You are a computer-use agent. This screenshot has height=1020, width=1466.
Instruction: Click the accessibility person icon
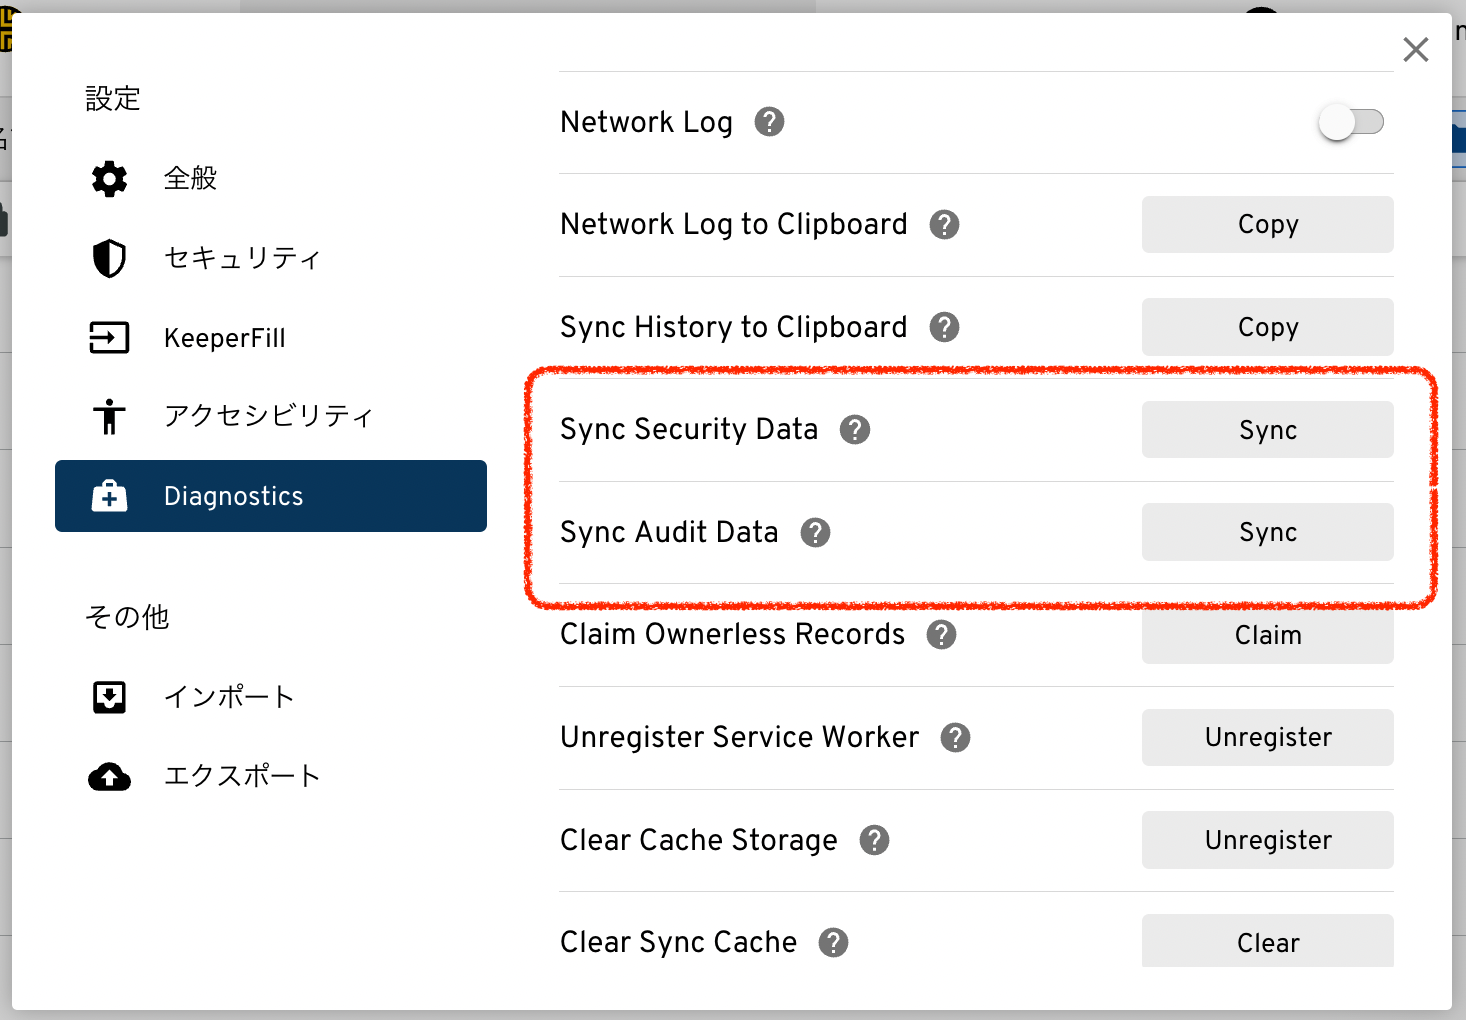tap(110, 416)
